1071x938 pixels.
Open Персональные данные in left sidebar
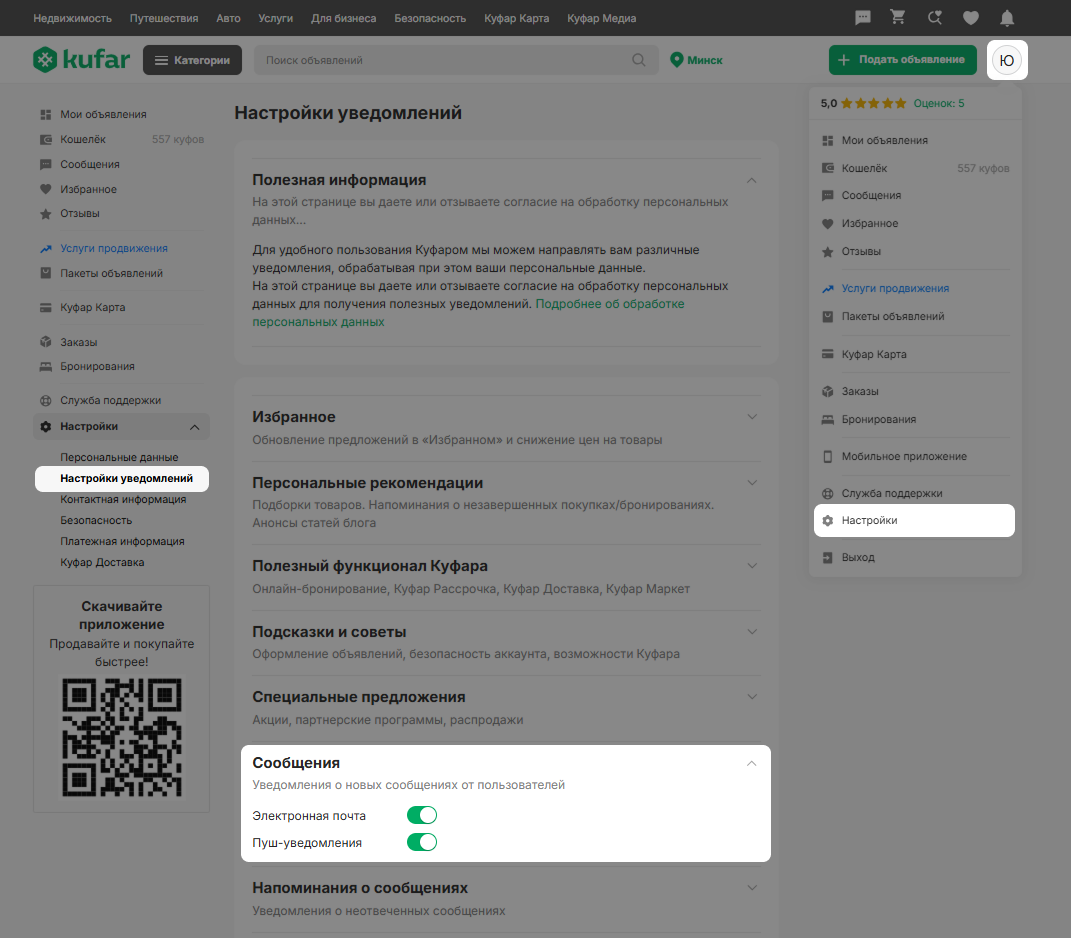(x=119, y=457)
